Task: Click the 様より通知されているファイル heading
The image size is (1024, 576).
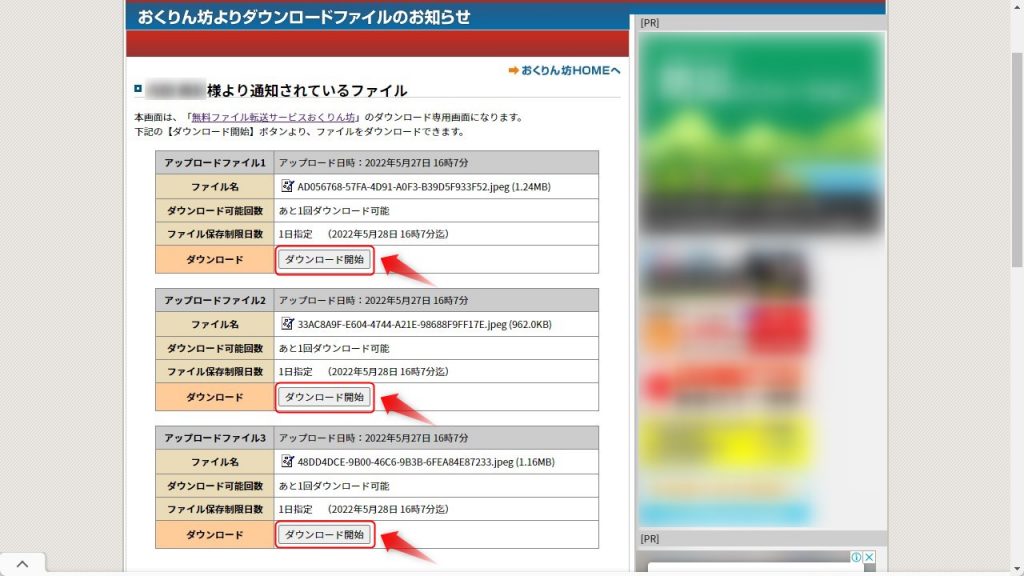Action: (307, 90)
